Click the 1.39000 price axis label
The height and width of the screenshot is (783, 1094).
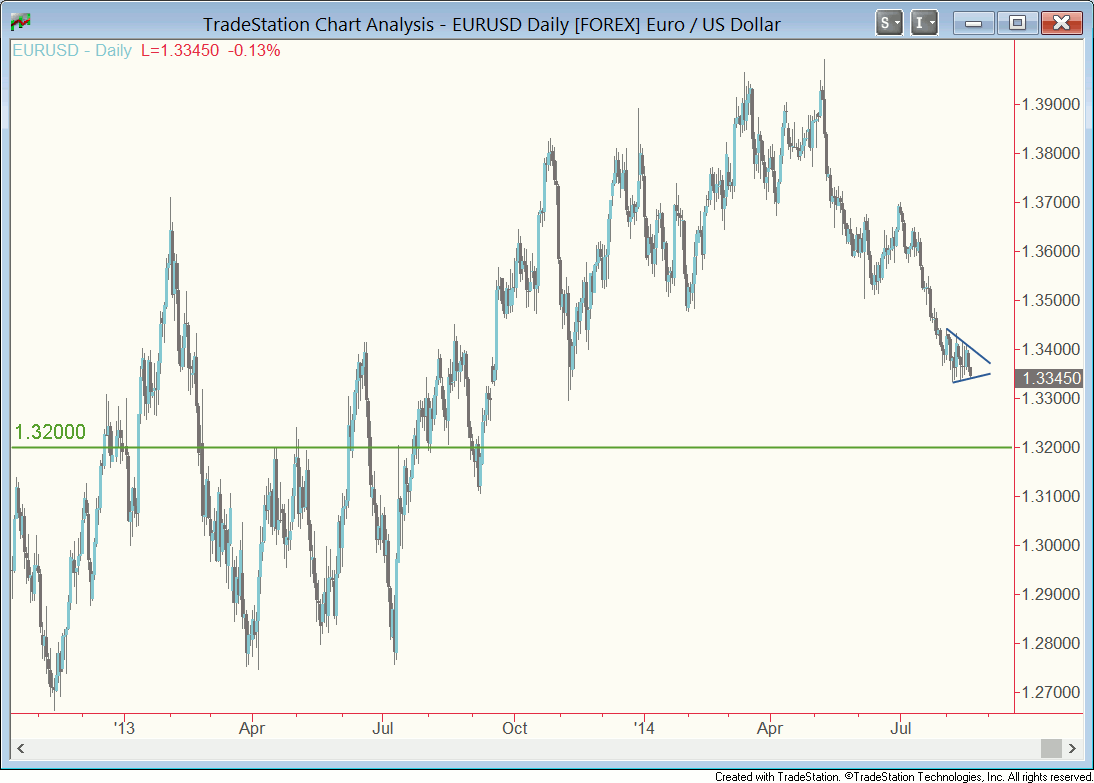tap(1050, 104)
